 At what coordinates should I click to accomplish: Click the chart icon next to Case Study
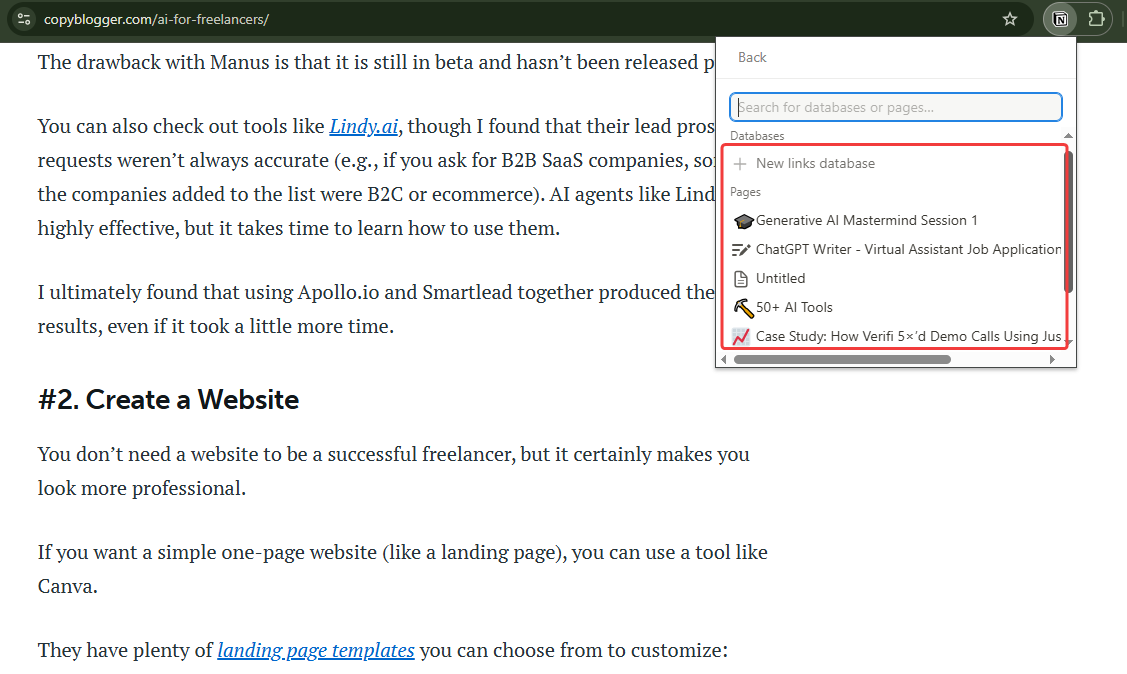point(741,337)
